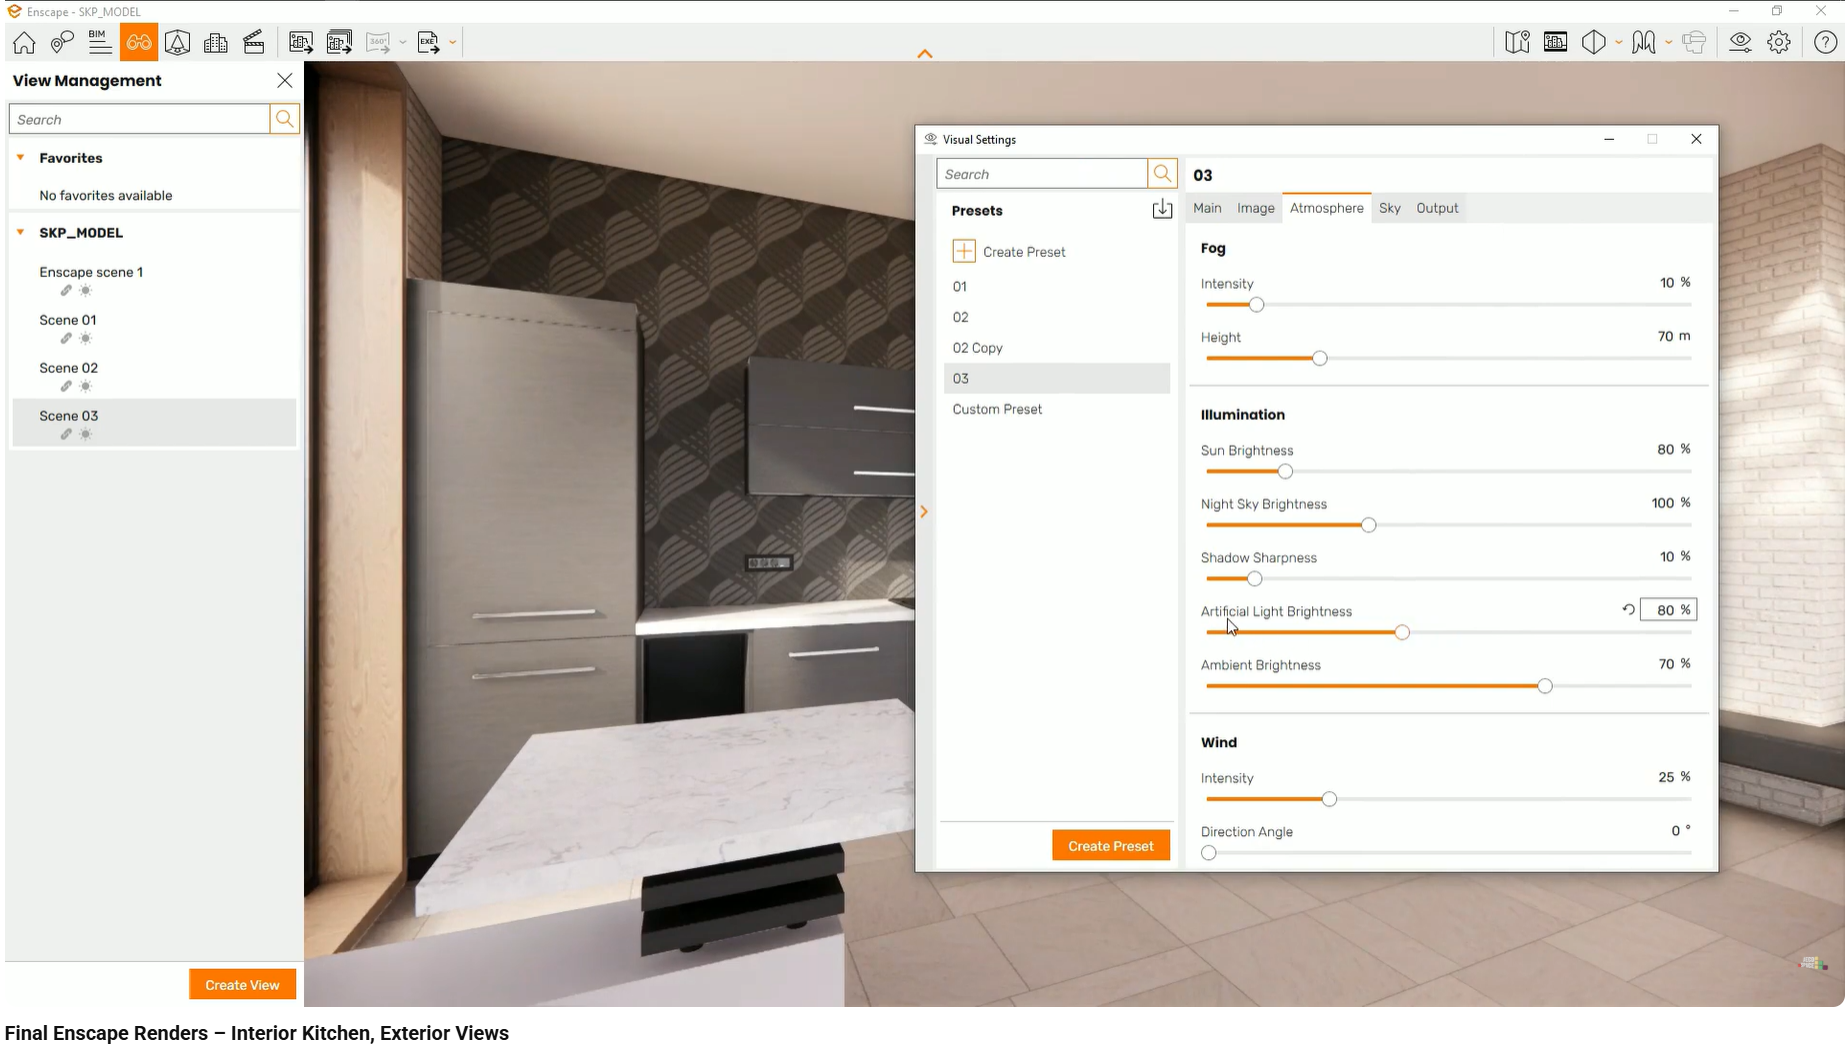Toggle the sun icon under Scene 01
The height and width of the screenshot is (1049, 1846).
point(86,339)
